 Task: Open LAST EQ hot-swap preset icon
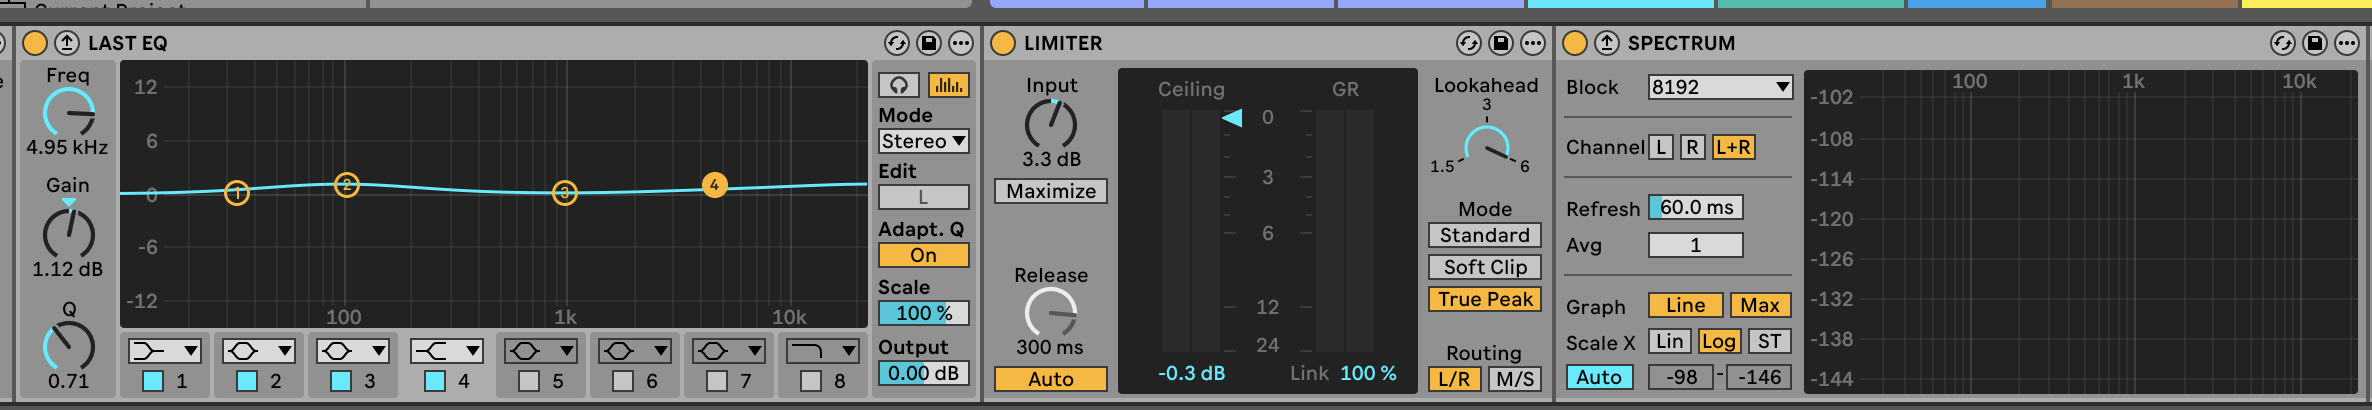tap(897, 43)
